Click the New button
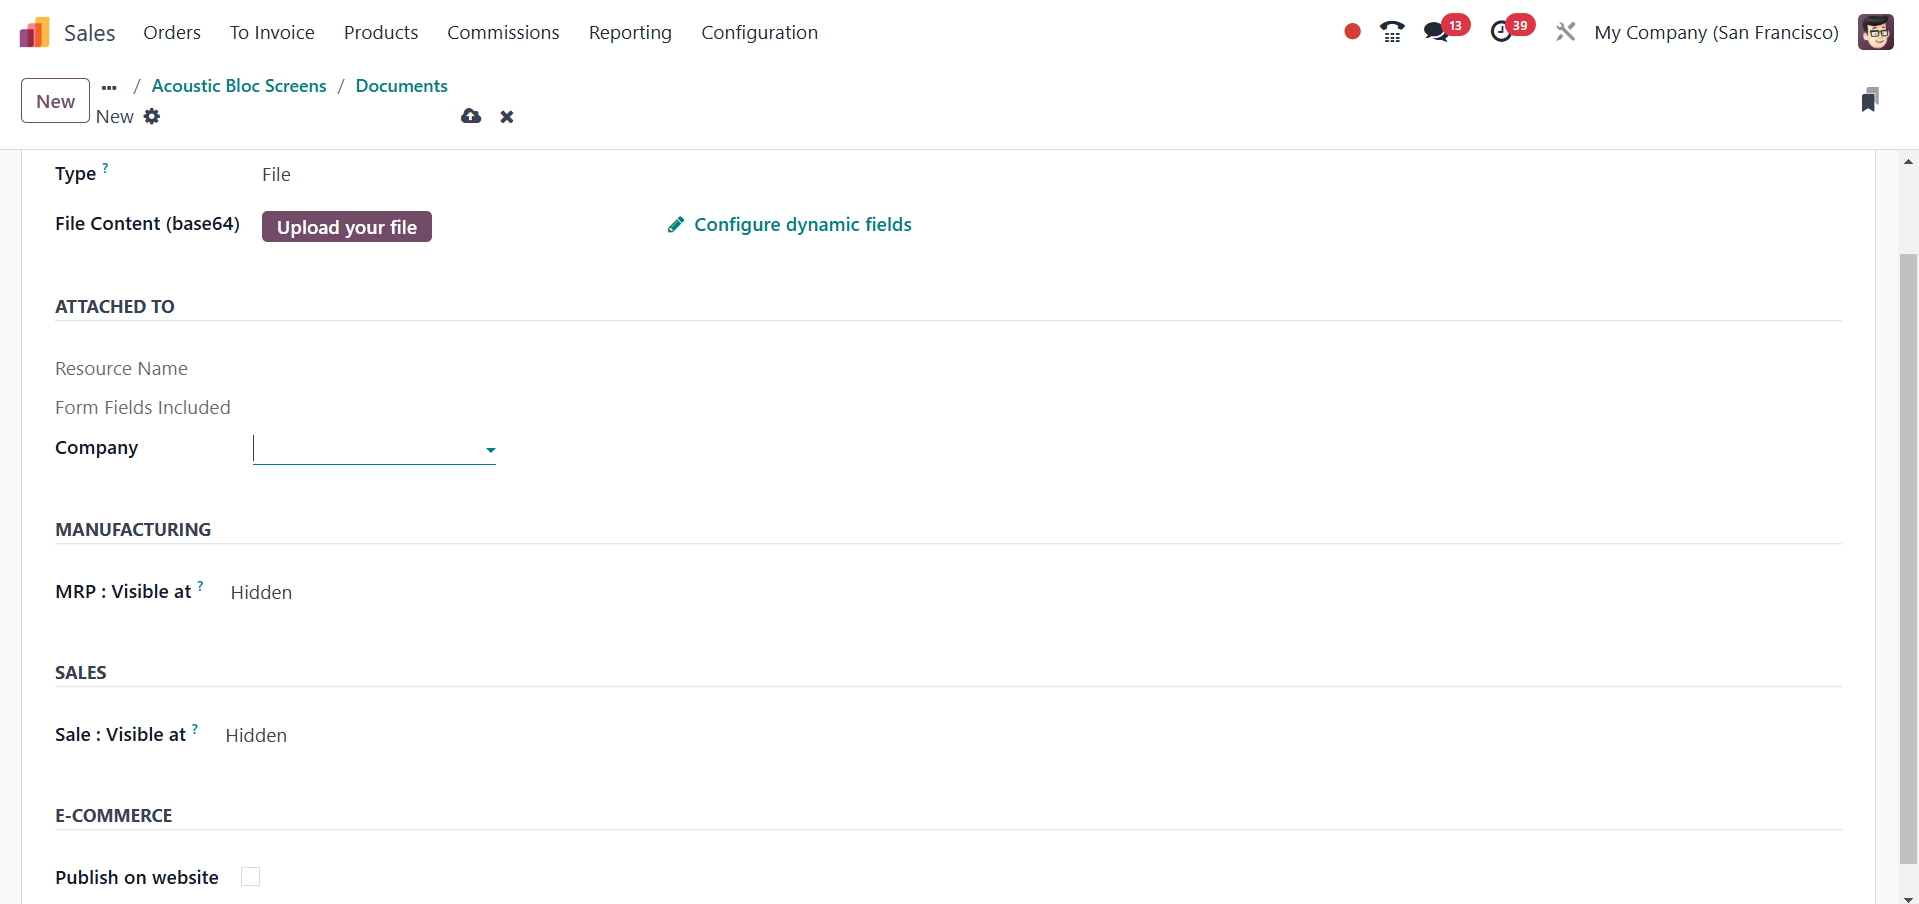 pyautogui.click(x=56, y=101)
